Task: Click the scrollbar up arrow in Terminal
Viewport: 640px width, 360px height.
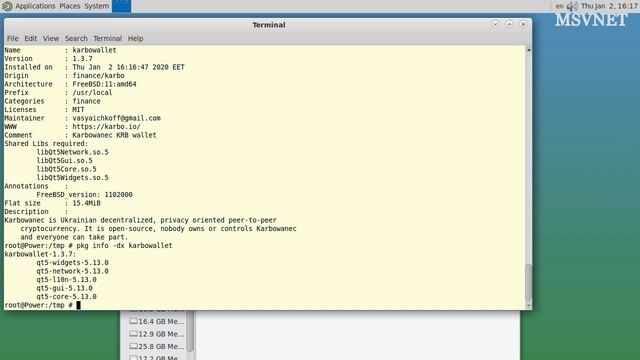Action: tap(529, 49)
